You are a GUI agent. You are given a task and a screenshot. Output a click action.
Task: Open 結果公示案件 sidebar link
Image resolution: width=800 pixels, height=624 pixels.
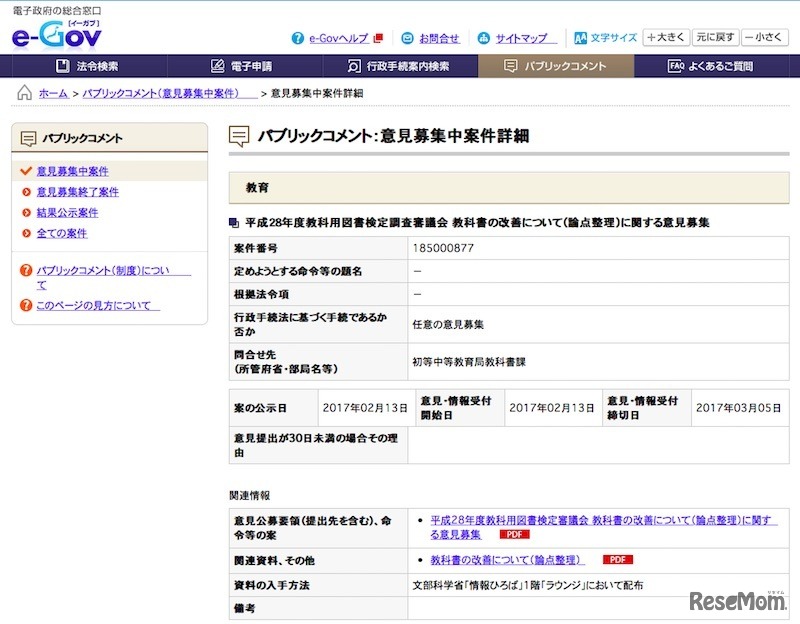click(67, 213)
